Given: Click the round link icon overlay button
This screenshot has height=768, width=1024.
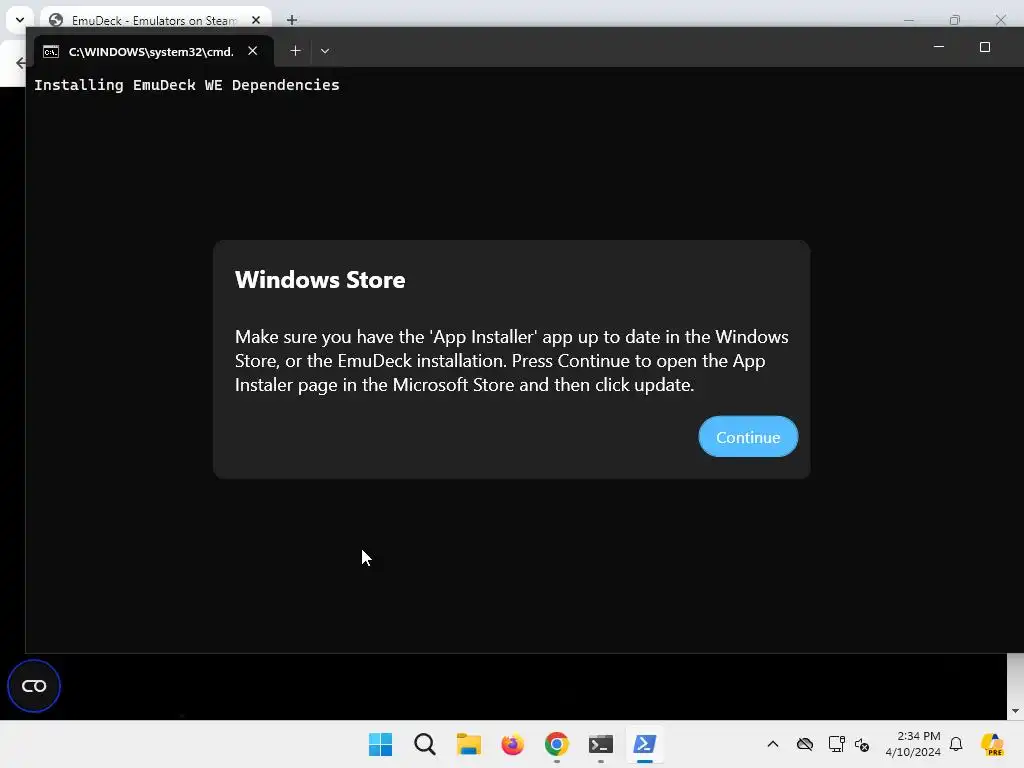Looking at the screenshot, I should click(34, 686).
